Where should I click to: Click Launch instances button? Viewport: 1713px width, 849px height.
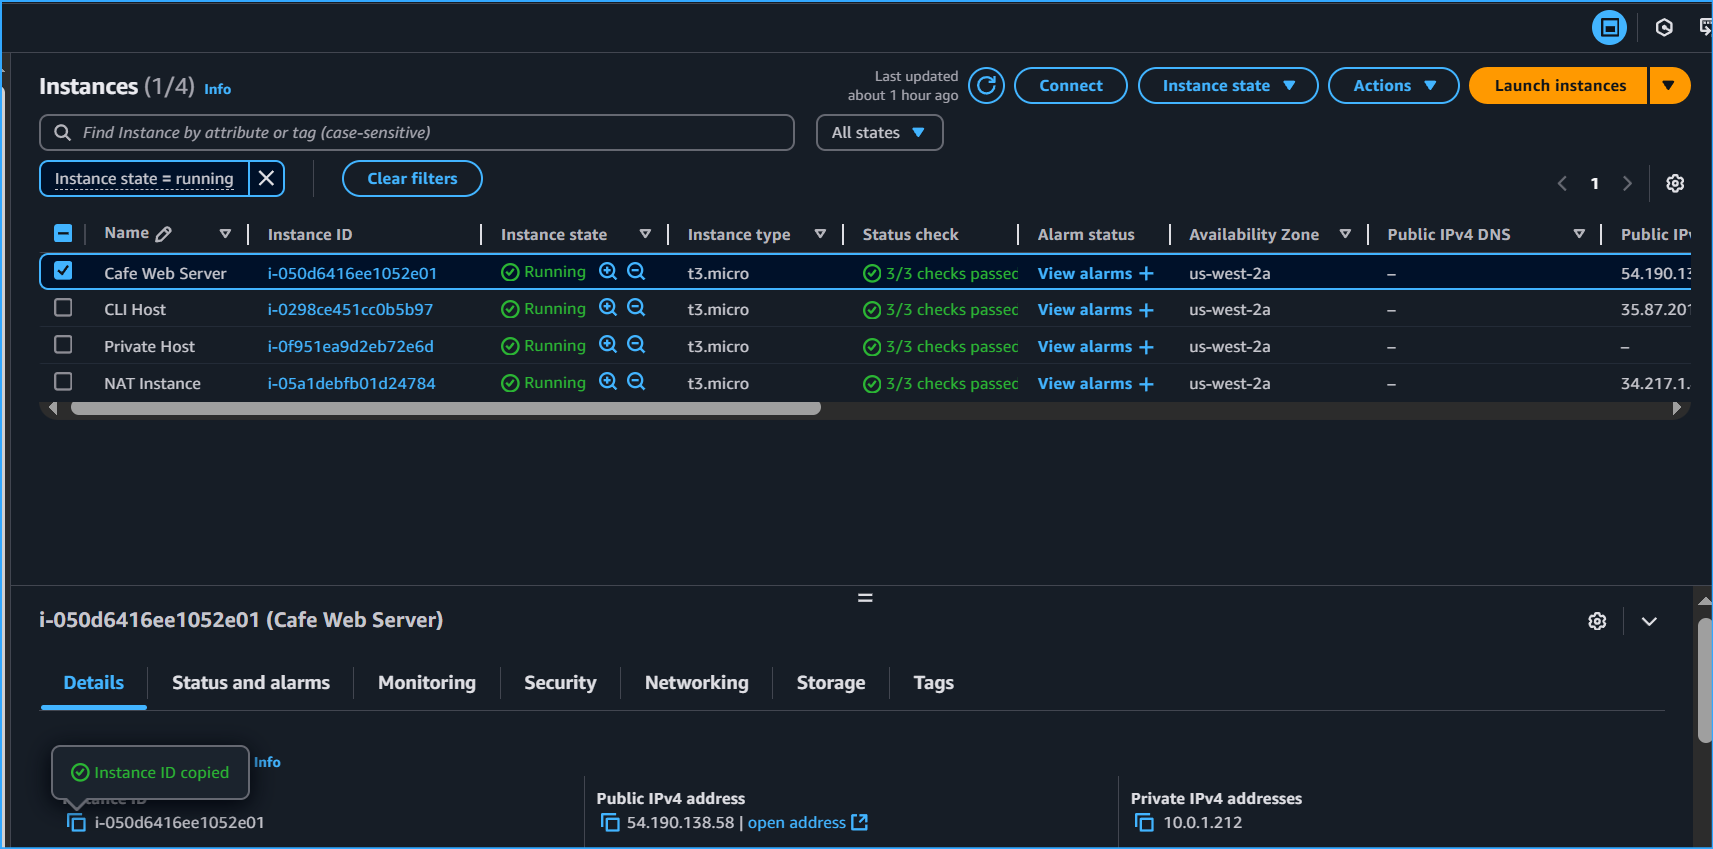(1559, 86)
